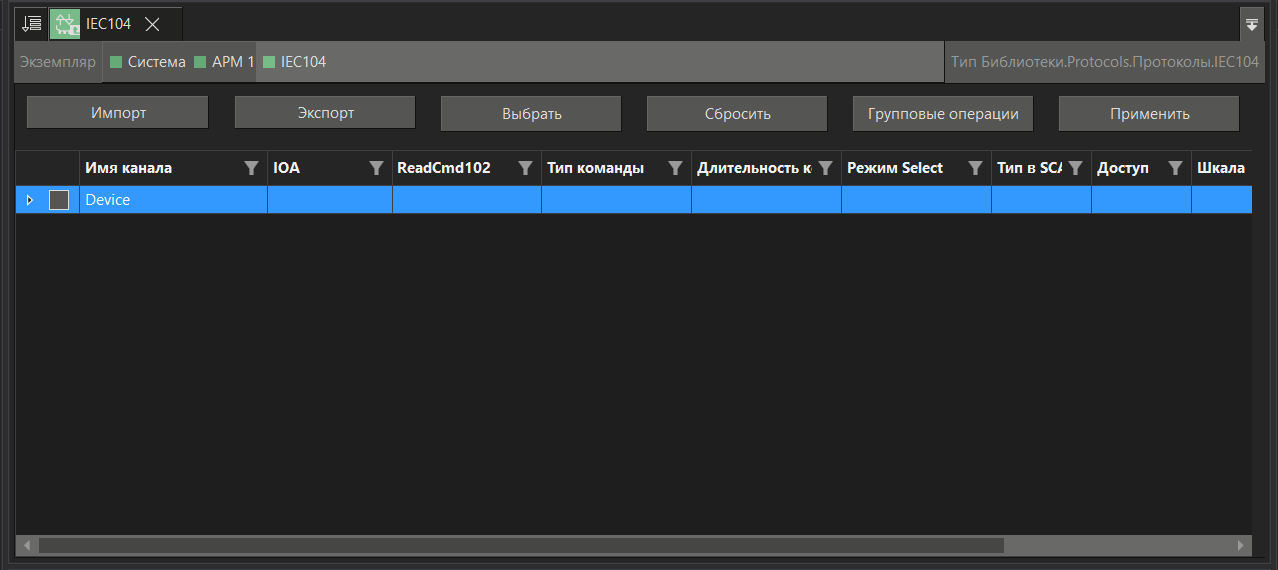
Task: Click the horizontal scrollbar thumb
Action: (x=520, y=546)
